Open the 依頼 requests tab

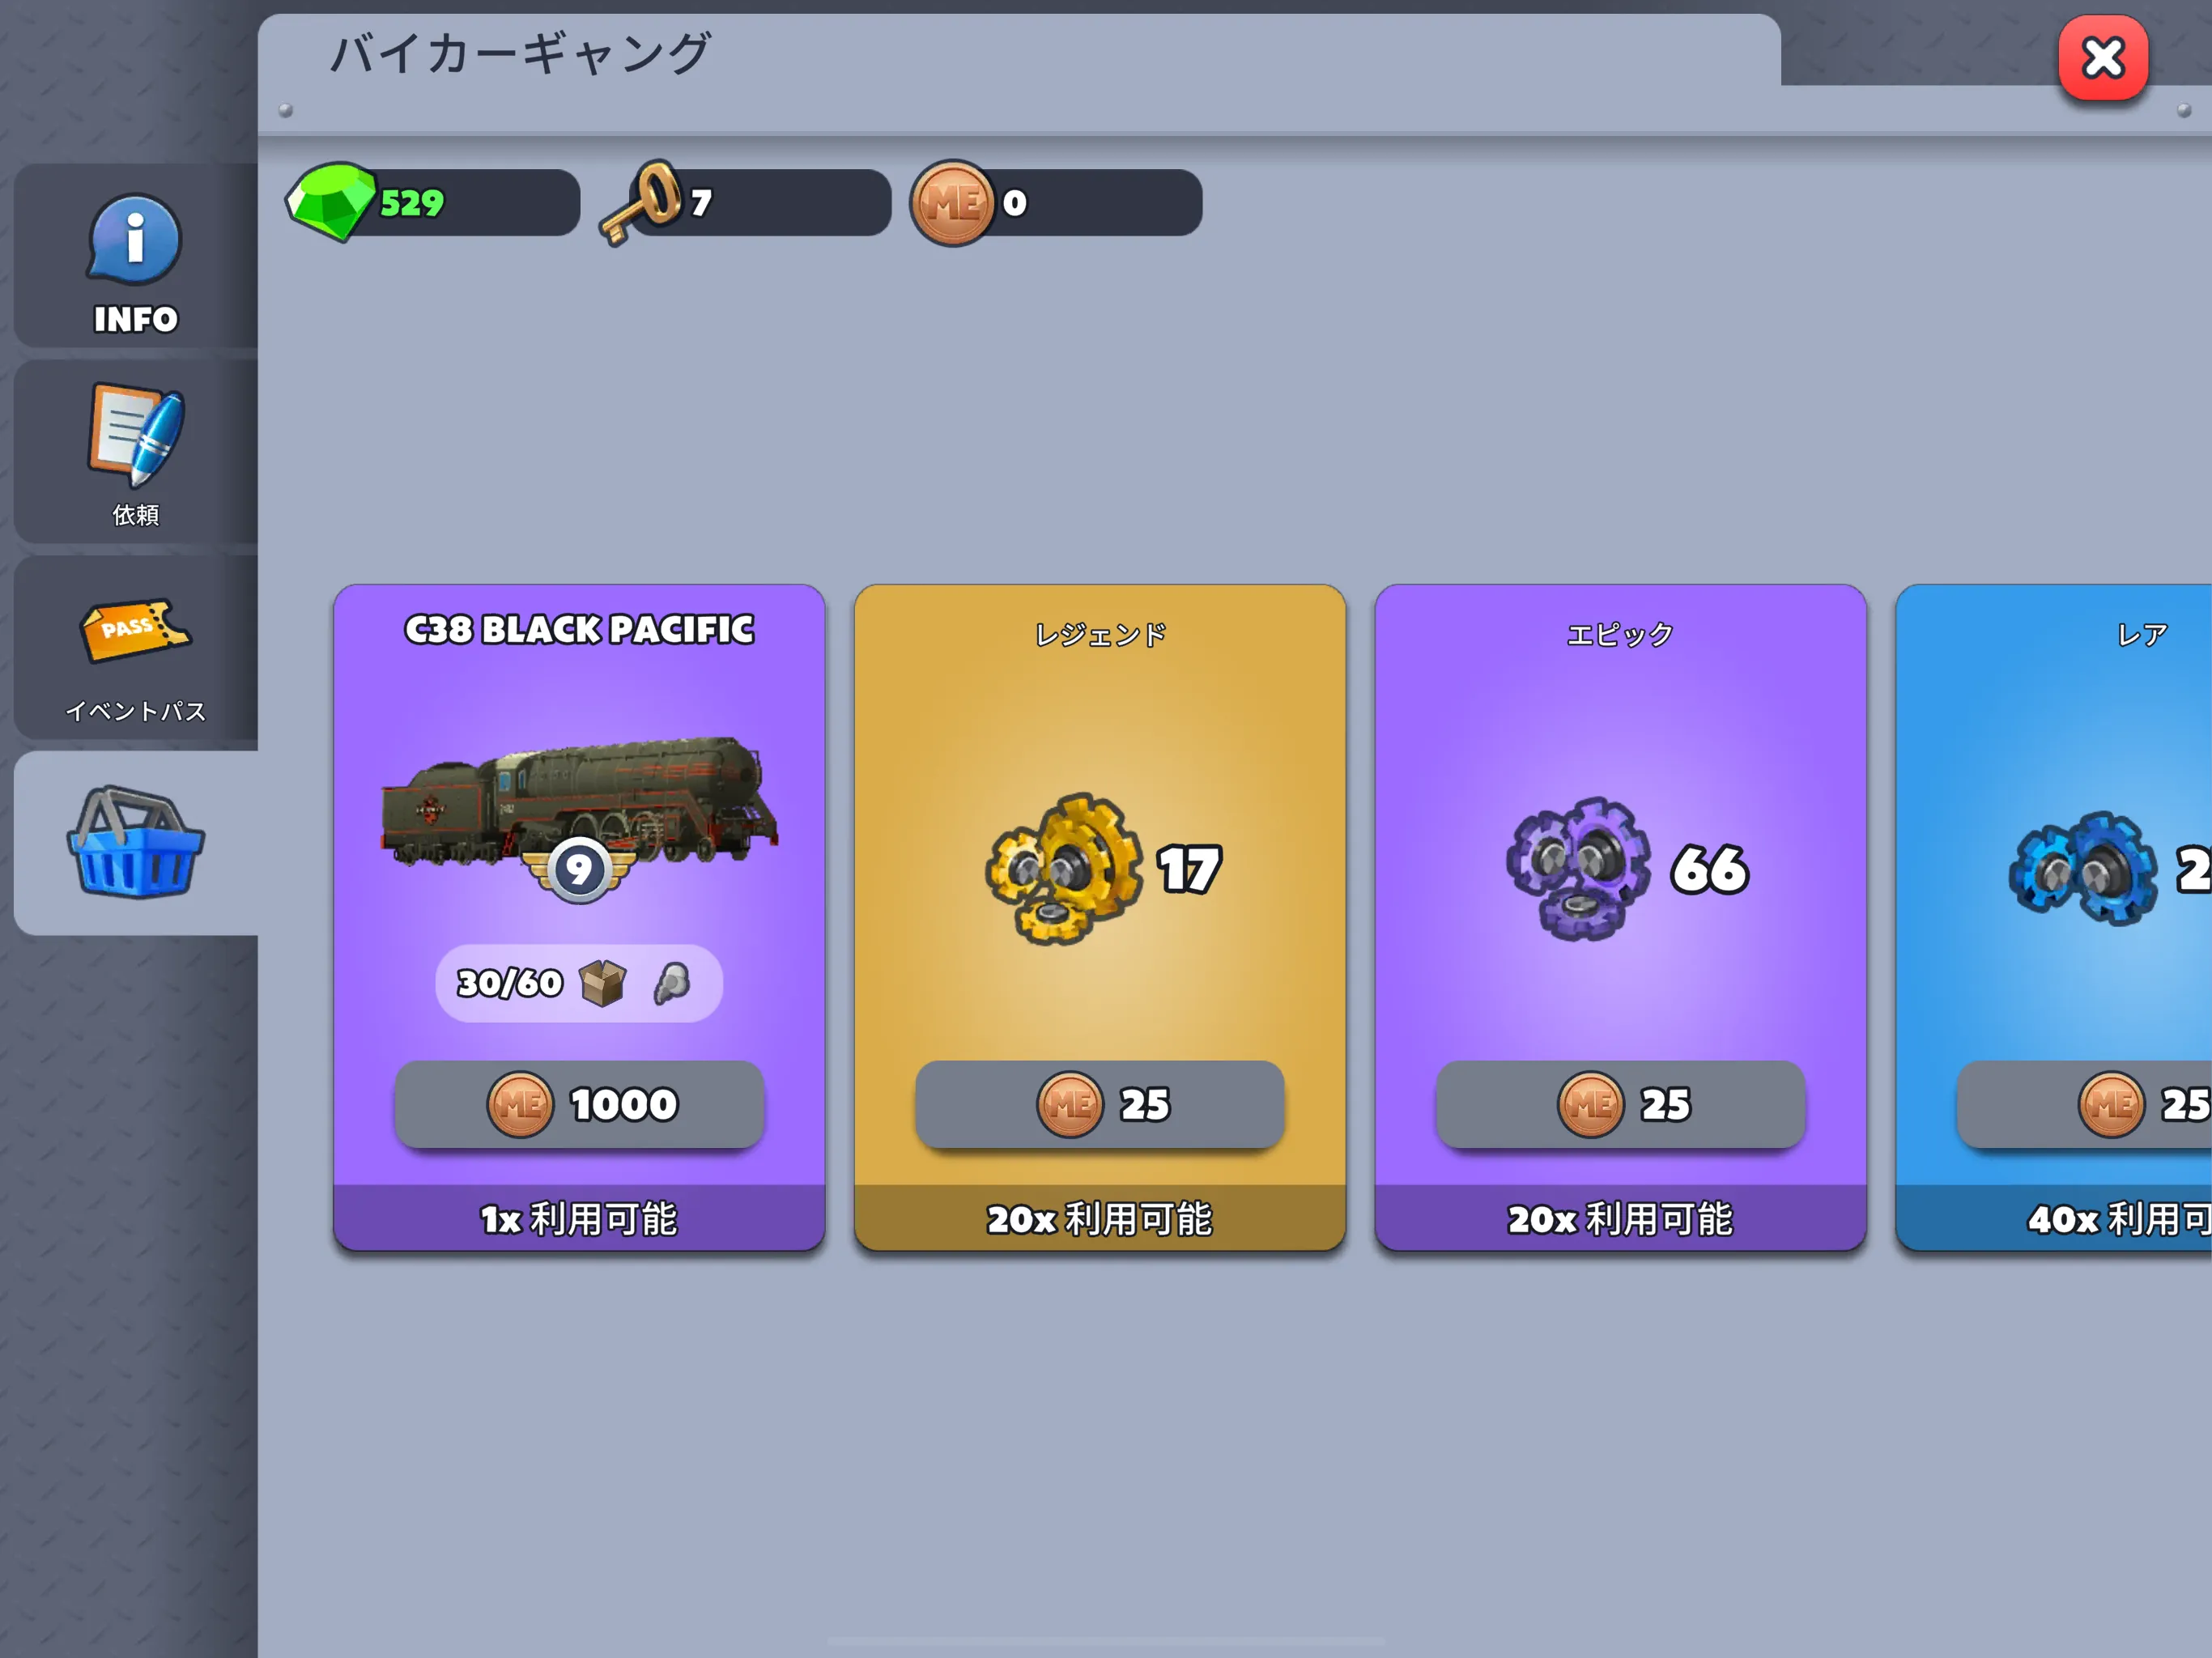(x=135, y=453)
